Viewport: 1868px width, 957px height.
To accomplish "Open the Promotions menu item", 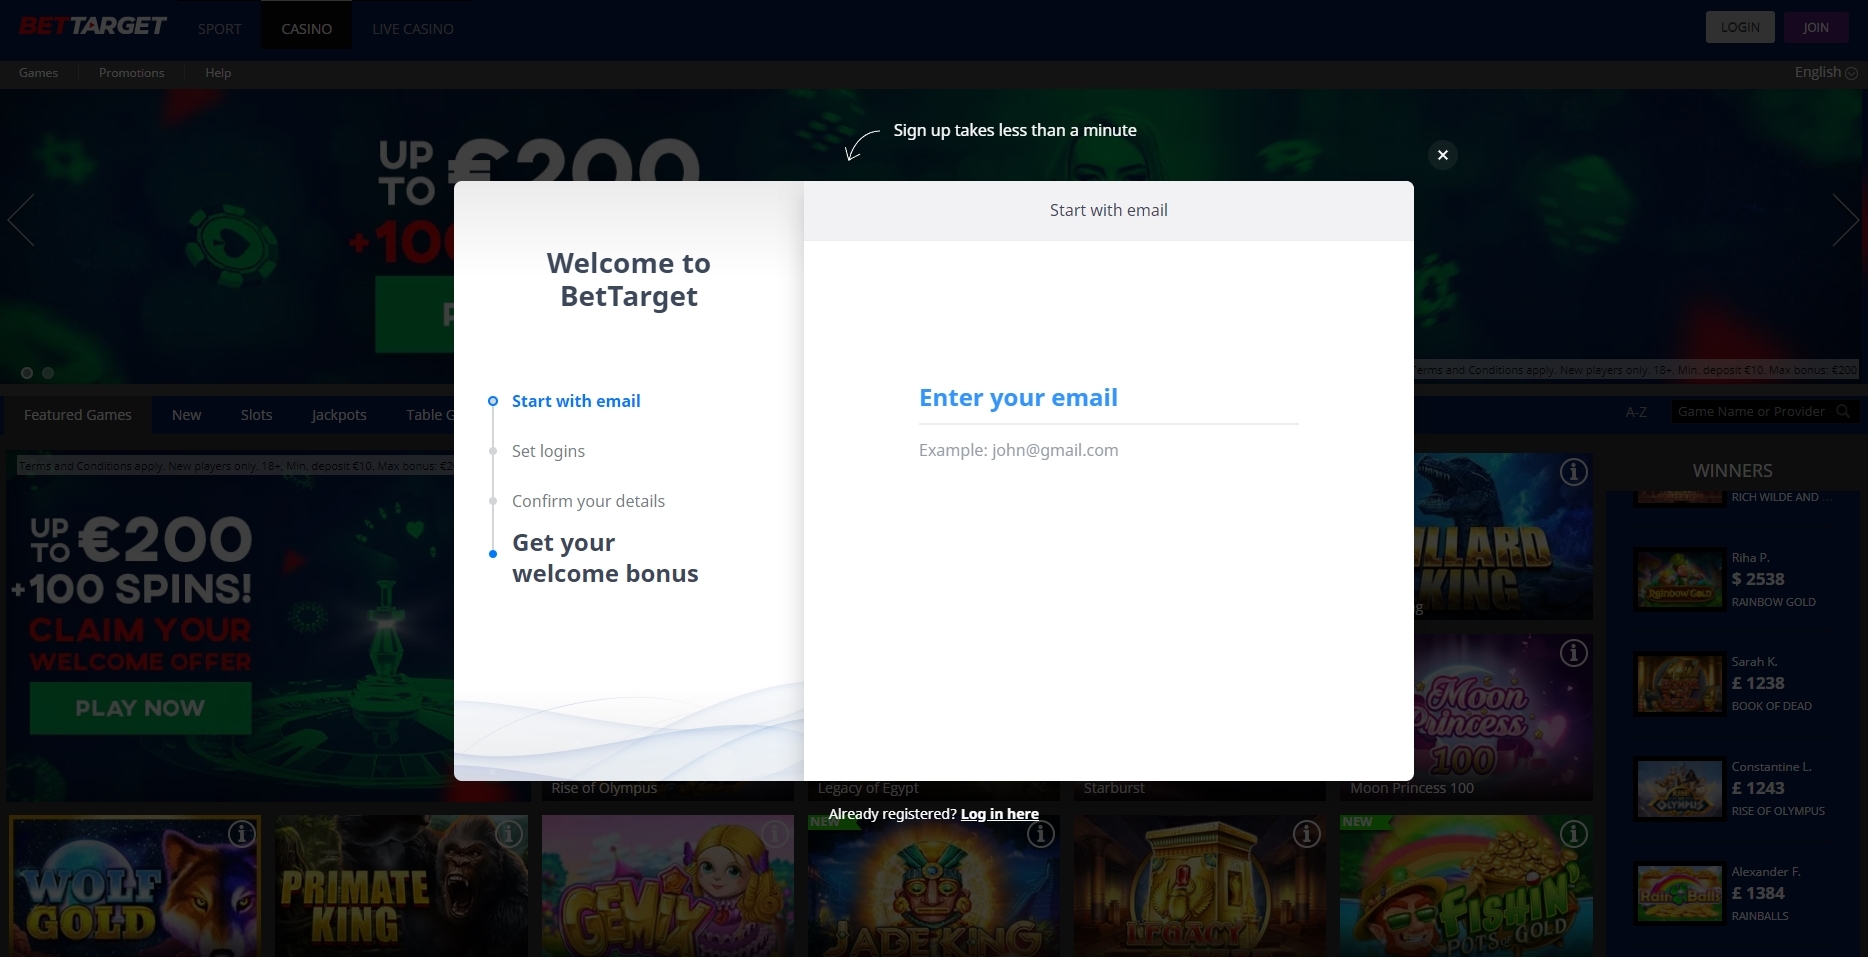I will click(x=131, y=73).
